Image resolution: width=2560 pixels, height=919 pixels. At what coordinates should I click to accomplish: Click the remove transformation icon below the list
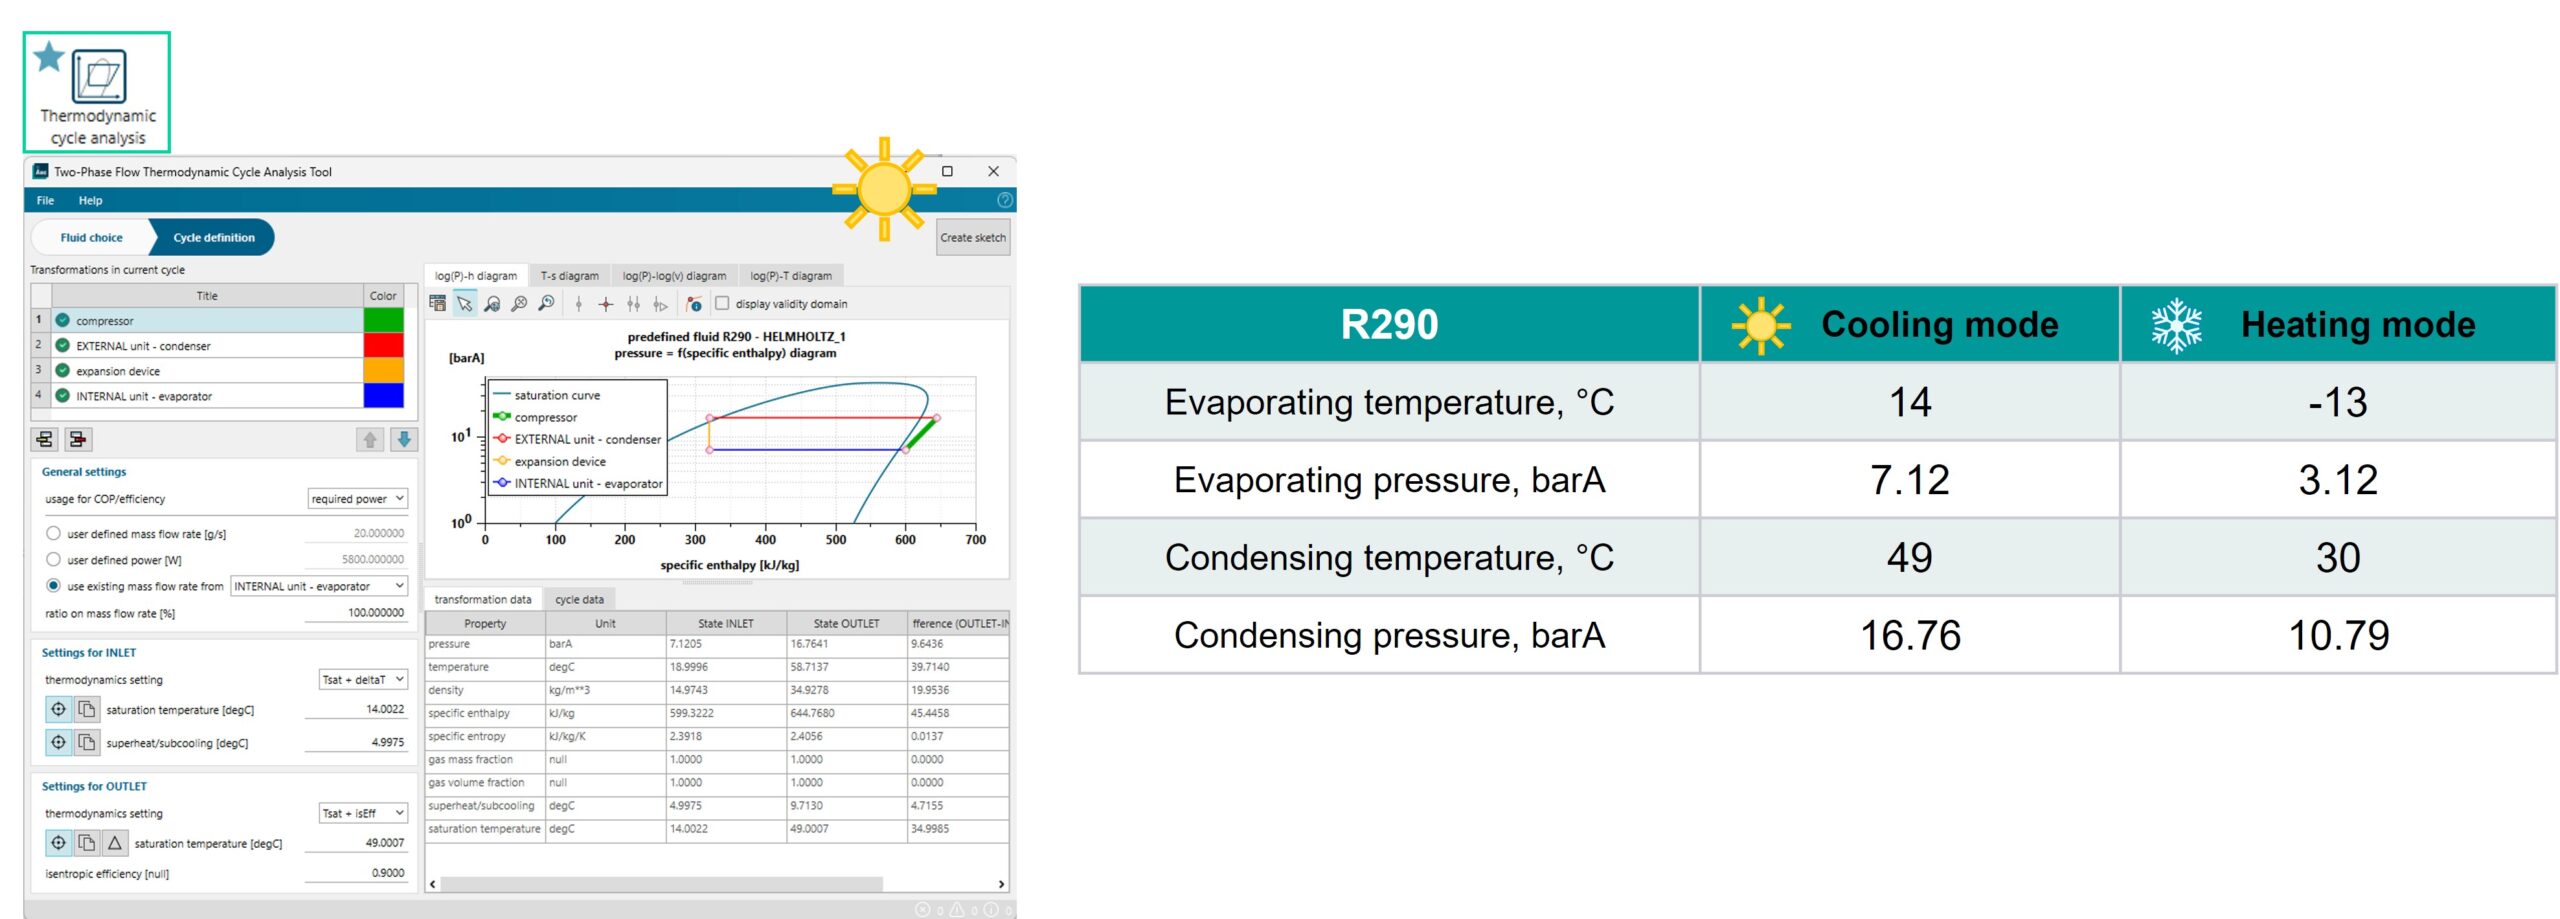tap(78, 439)
